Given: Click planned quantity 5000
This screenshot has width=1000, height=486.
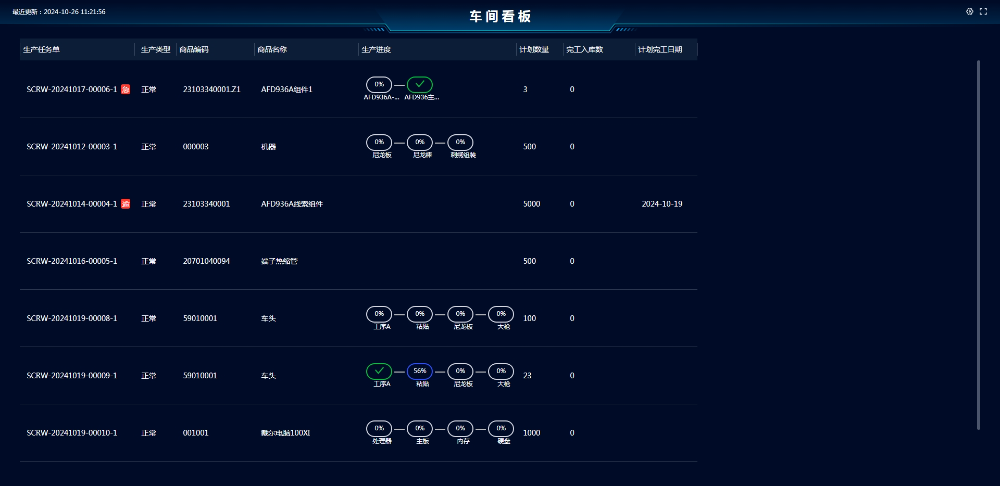Looking at the screenshot, I should point(532,204).
